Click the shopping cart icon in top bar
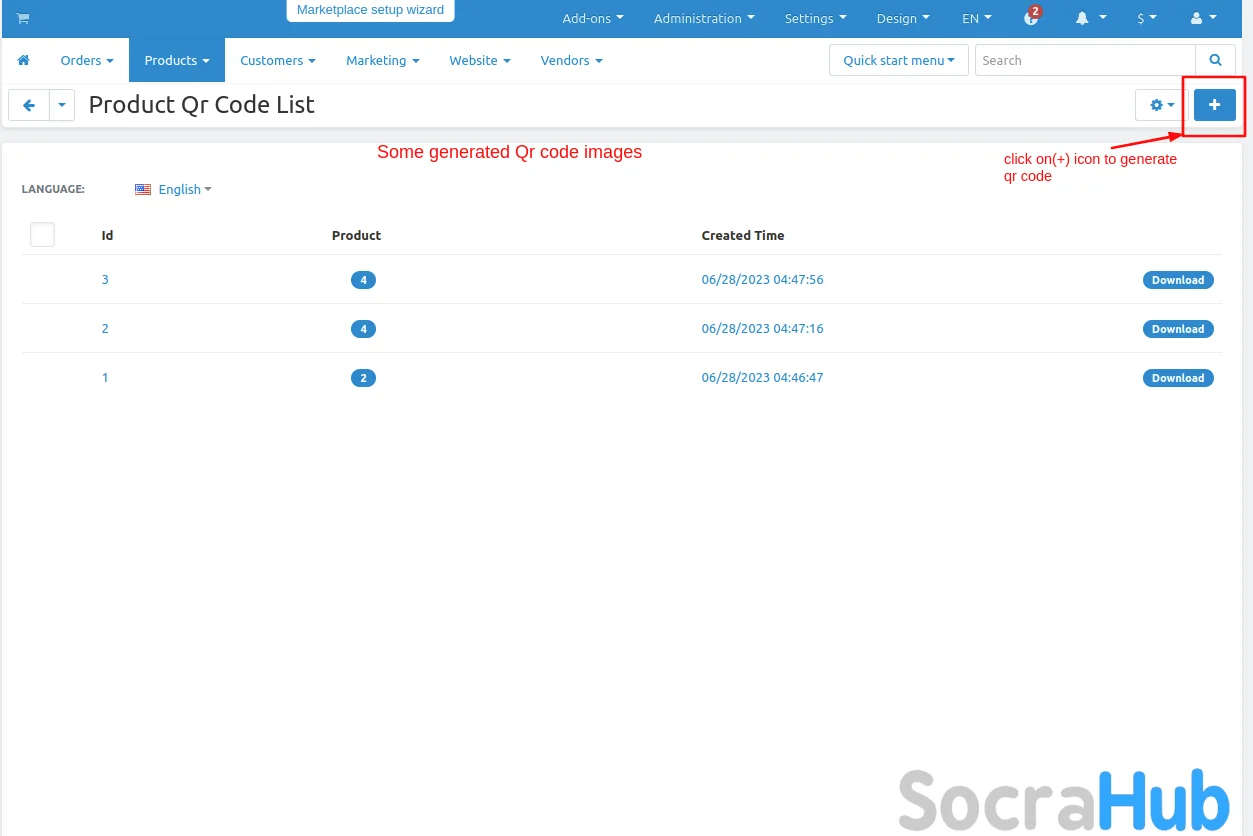 point(23,18)
